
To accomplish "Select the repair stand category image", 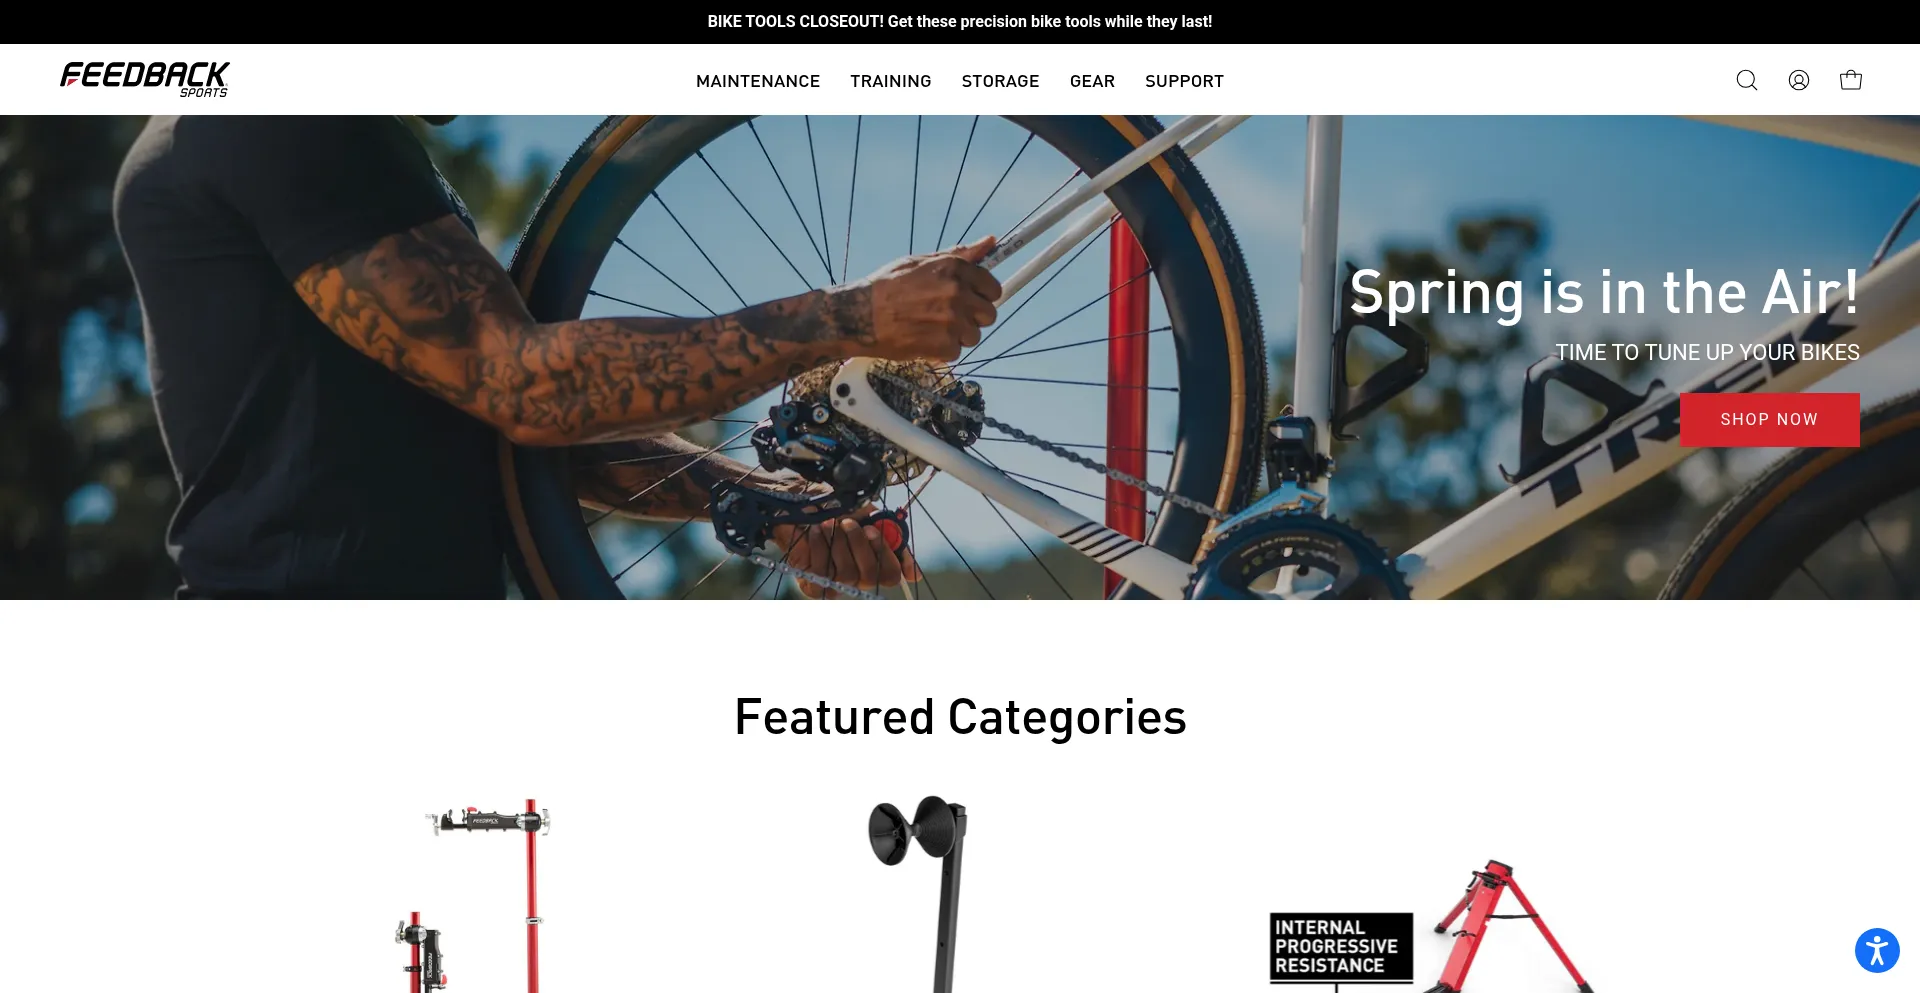I will pyautogui.click(x=472, y=895).
